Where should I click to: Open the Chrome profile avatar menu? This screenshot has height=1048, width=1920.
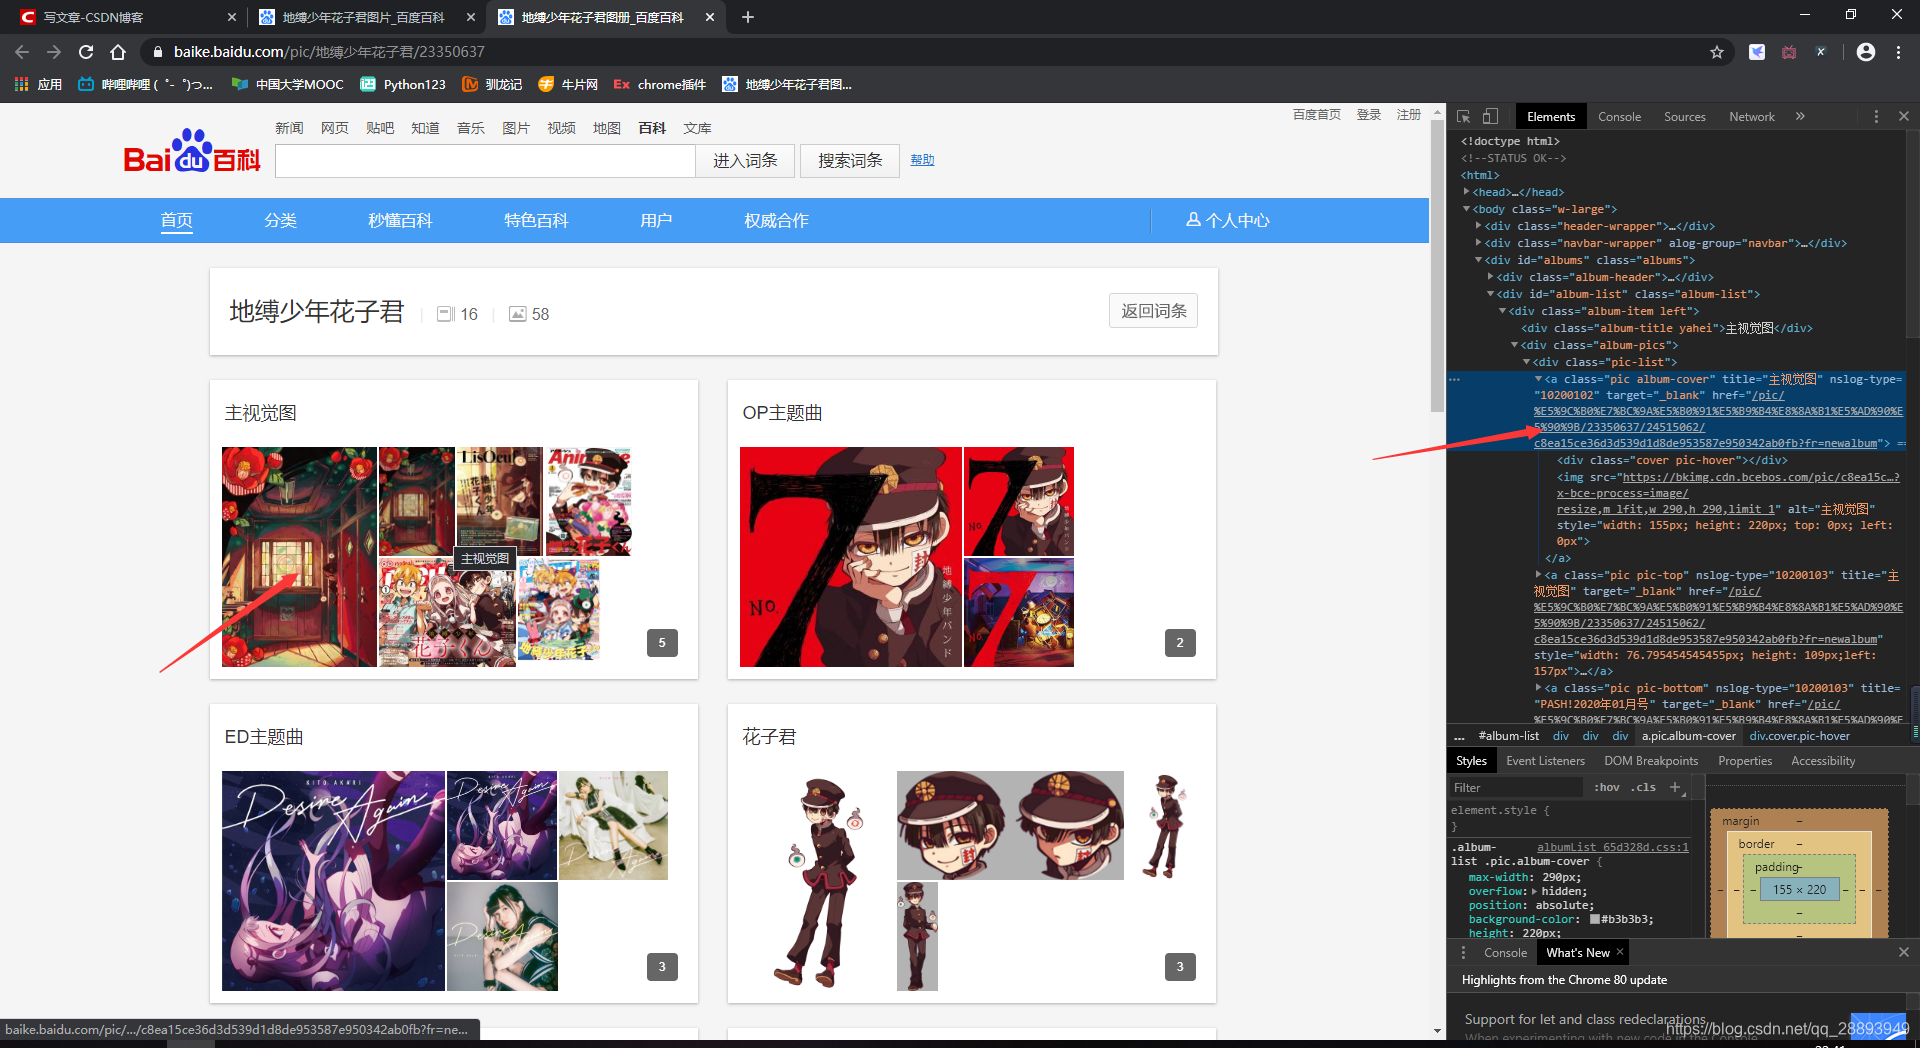(1866, 52)
